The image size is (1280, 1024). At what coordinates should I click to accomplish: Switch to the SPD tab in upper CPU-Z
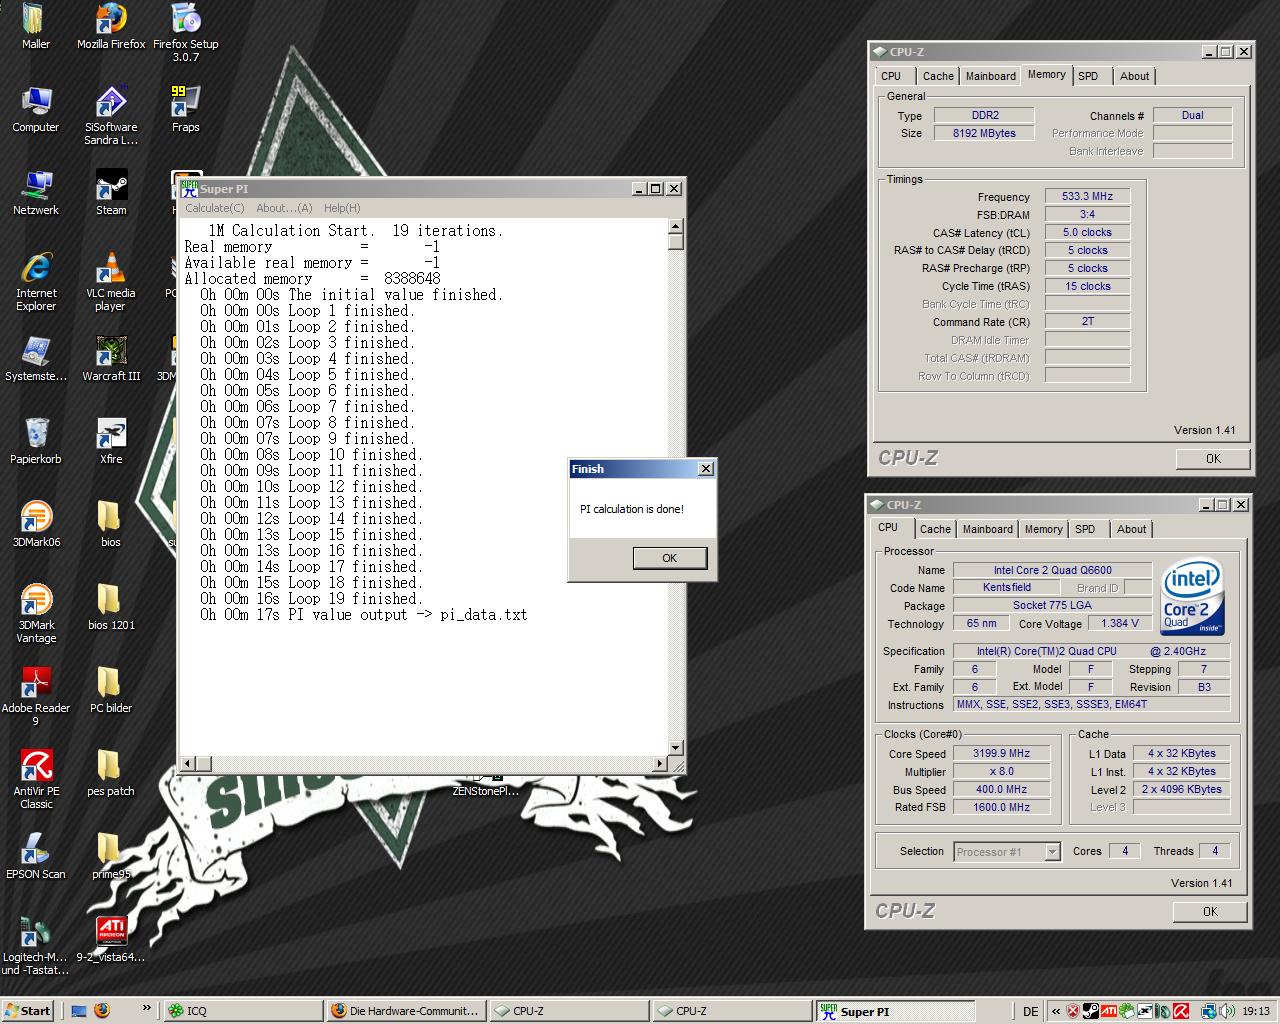point(1088,76)
